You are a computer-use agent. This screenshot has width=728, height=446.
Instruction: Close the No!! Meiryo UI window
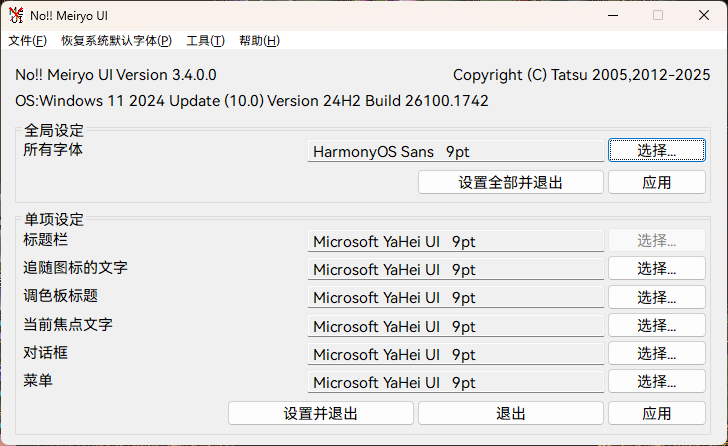point(704,15)
